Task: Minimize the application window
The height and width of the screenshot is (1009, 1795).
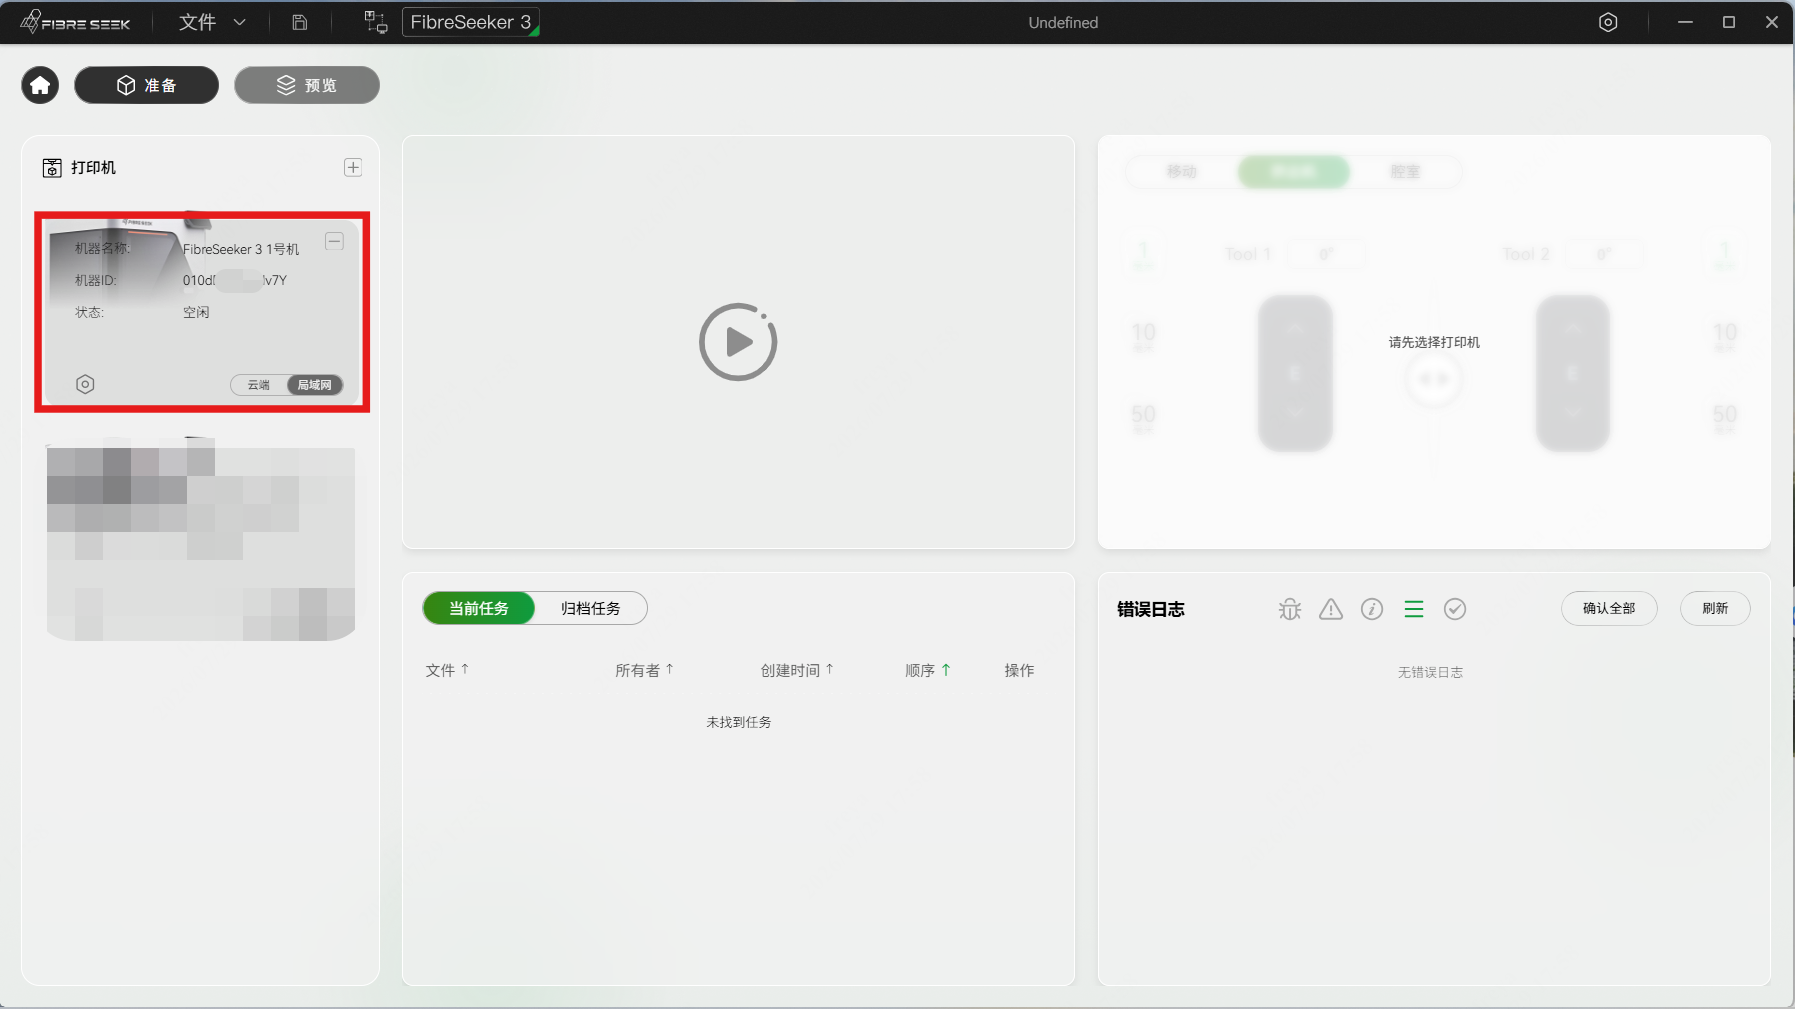Action: [1685, 22]
